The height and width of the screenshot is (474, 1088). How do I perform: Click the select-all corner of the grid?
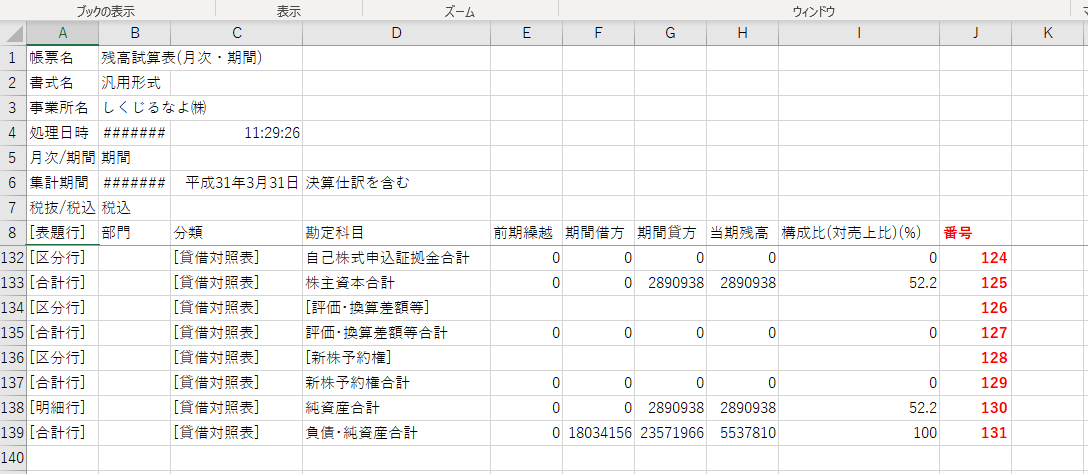pos(12,33)
